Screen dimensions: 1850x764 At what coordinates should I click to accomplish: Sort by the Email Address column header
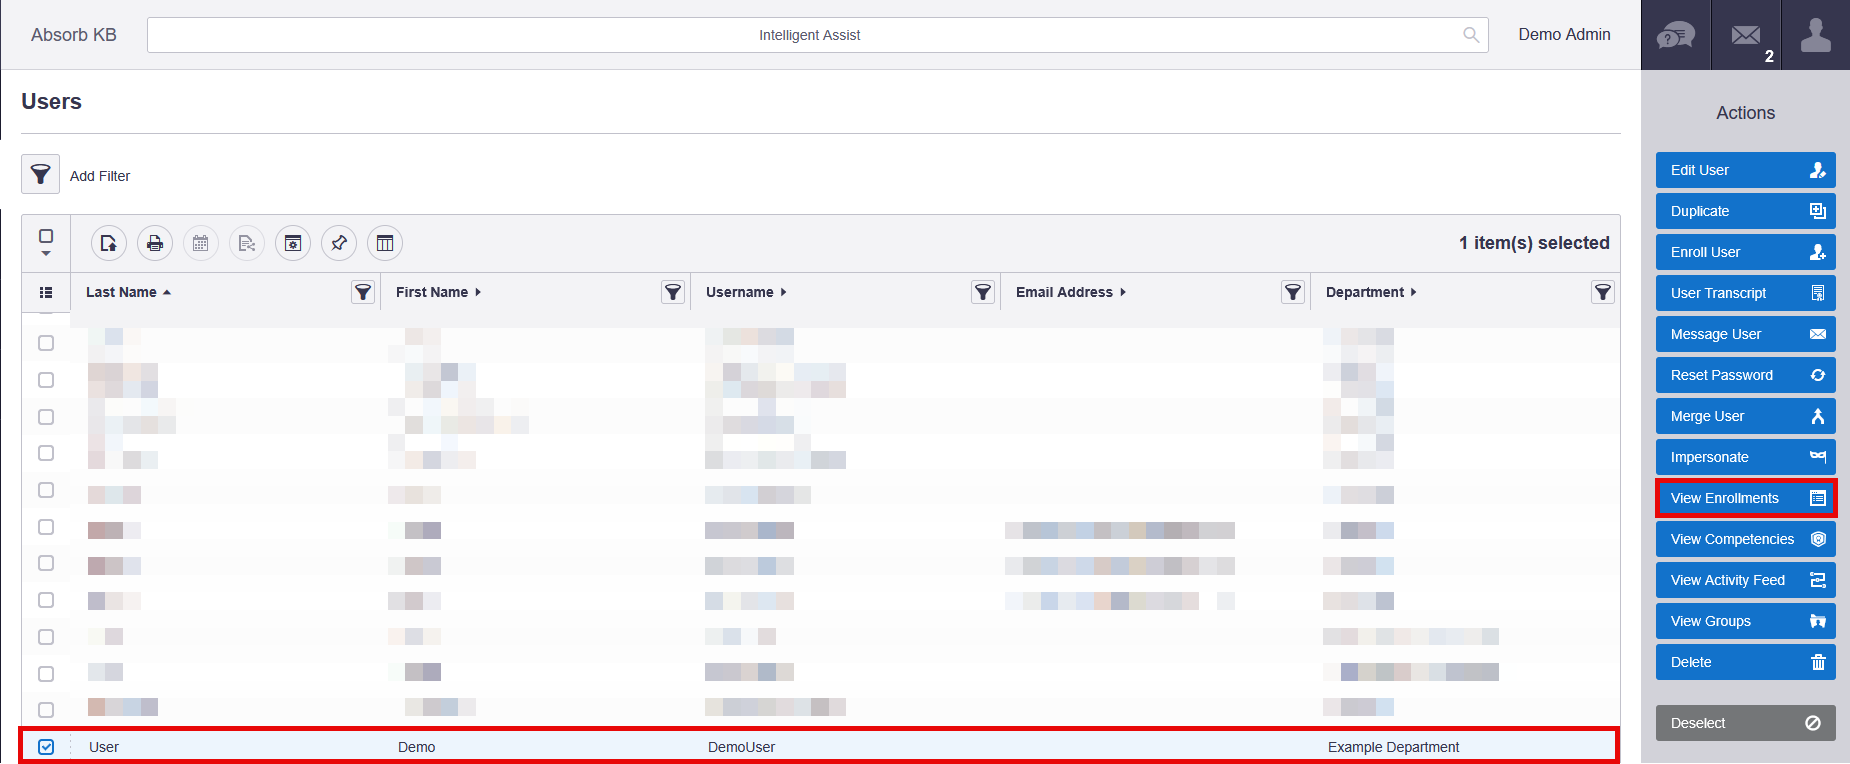[1064, 292]
